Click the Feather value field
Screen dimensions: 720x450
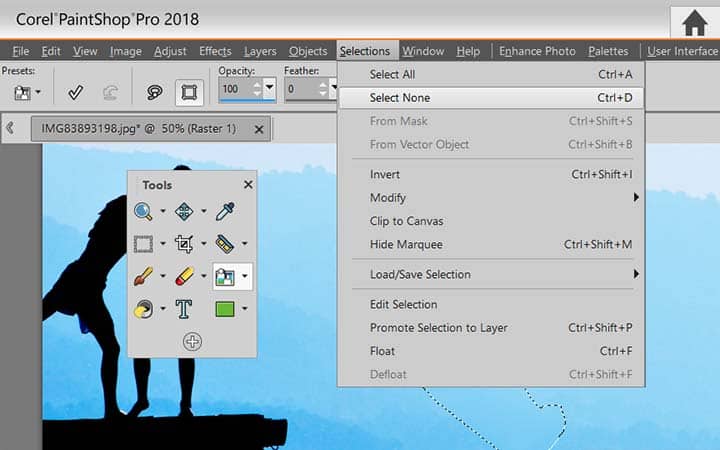point(301,89)
